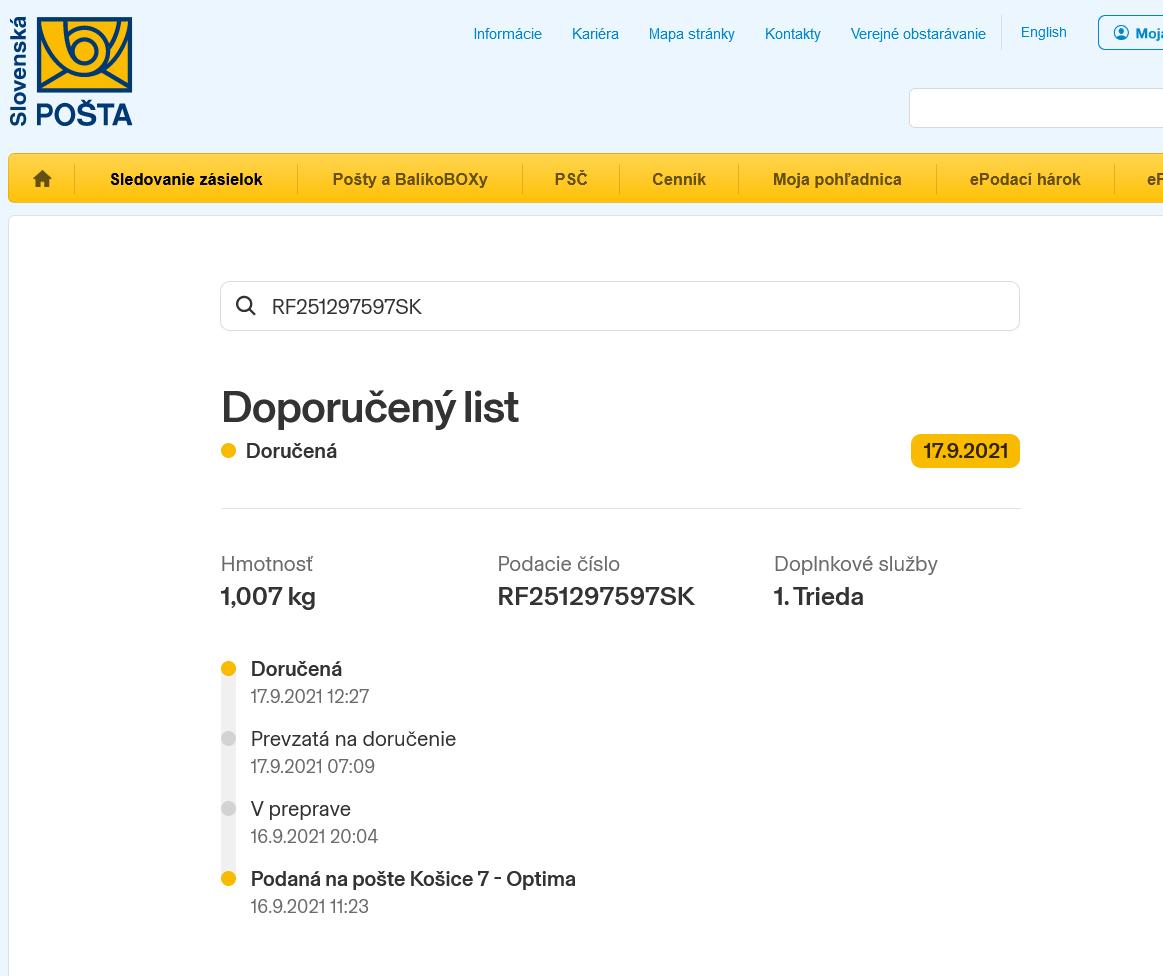Open Verejné obstarávanie link
This screenshot has height=976, width=1163.
918,34
